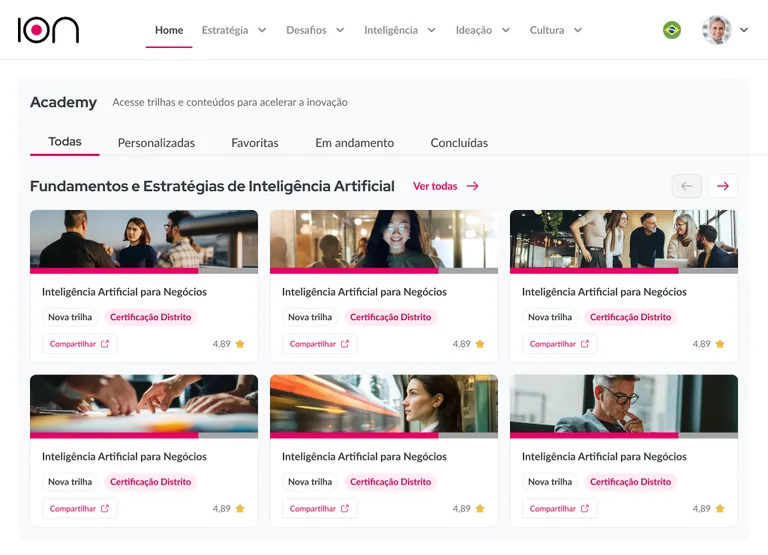Open thumbnail of gray-haired man with glasses
768x555 pixels.
624,404
